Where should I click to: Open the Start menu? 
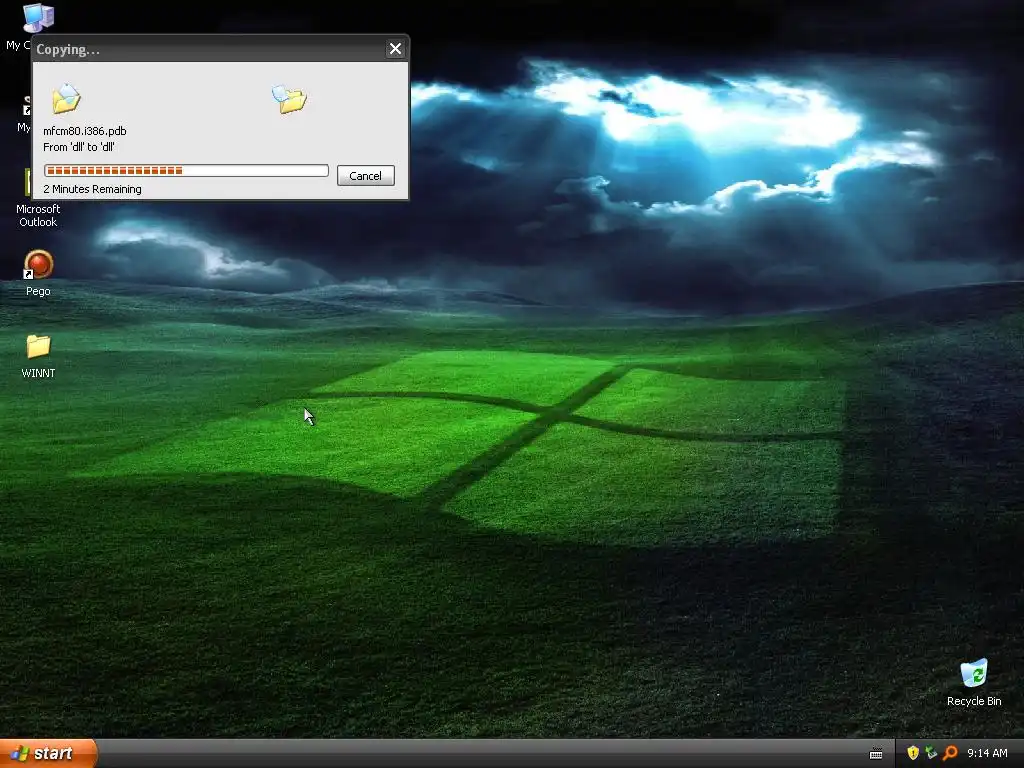click(x=48, y=754)
